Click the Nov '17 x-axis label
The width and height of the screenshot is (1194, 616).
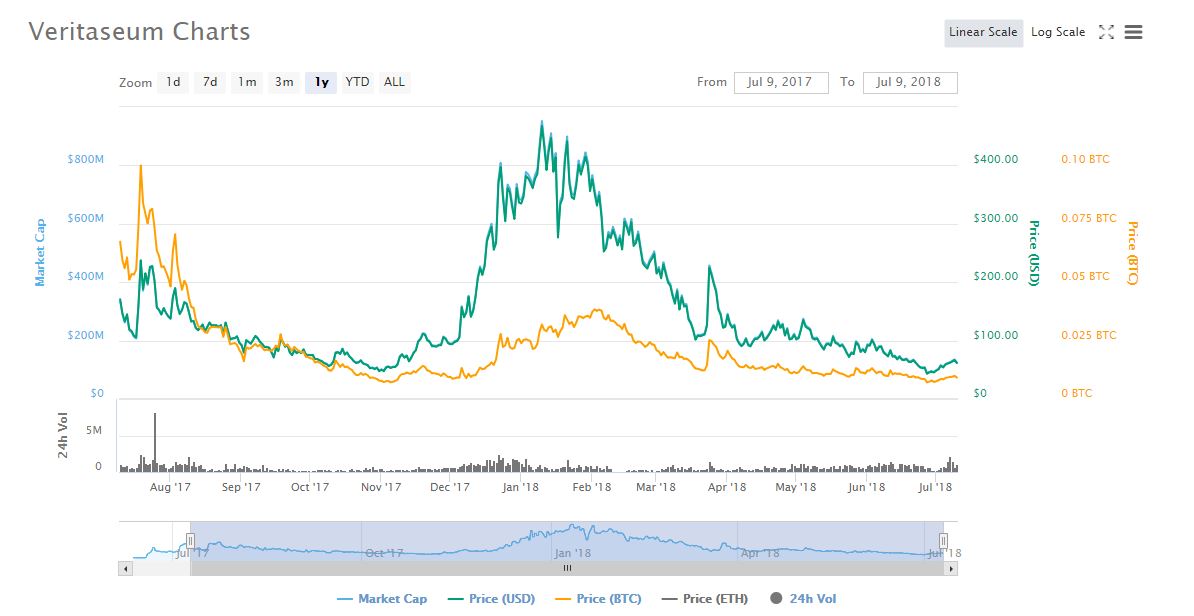click(x=381, y=487)
